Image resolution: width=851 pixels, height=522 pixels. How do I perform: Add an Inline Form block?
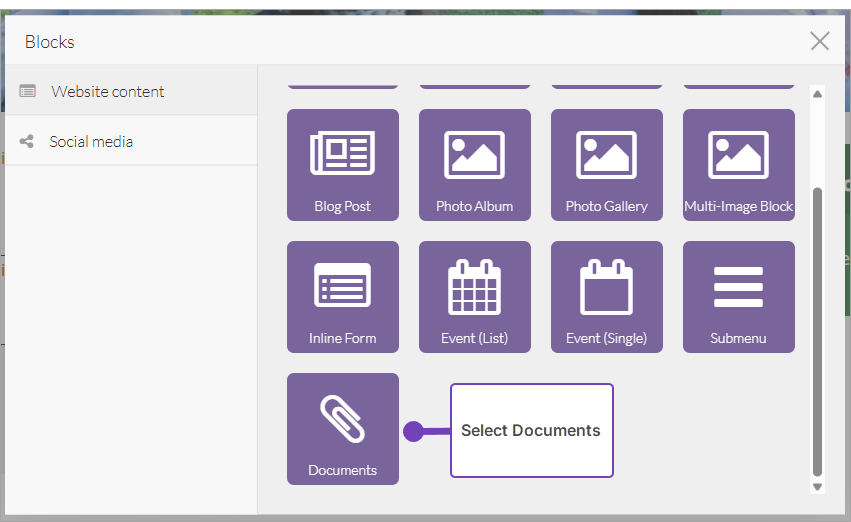click(342, 296)
